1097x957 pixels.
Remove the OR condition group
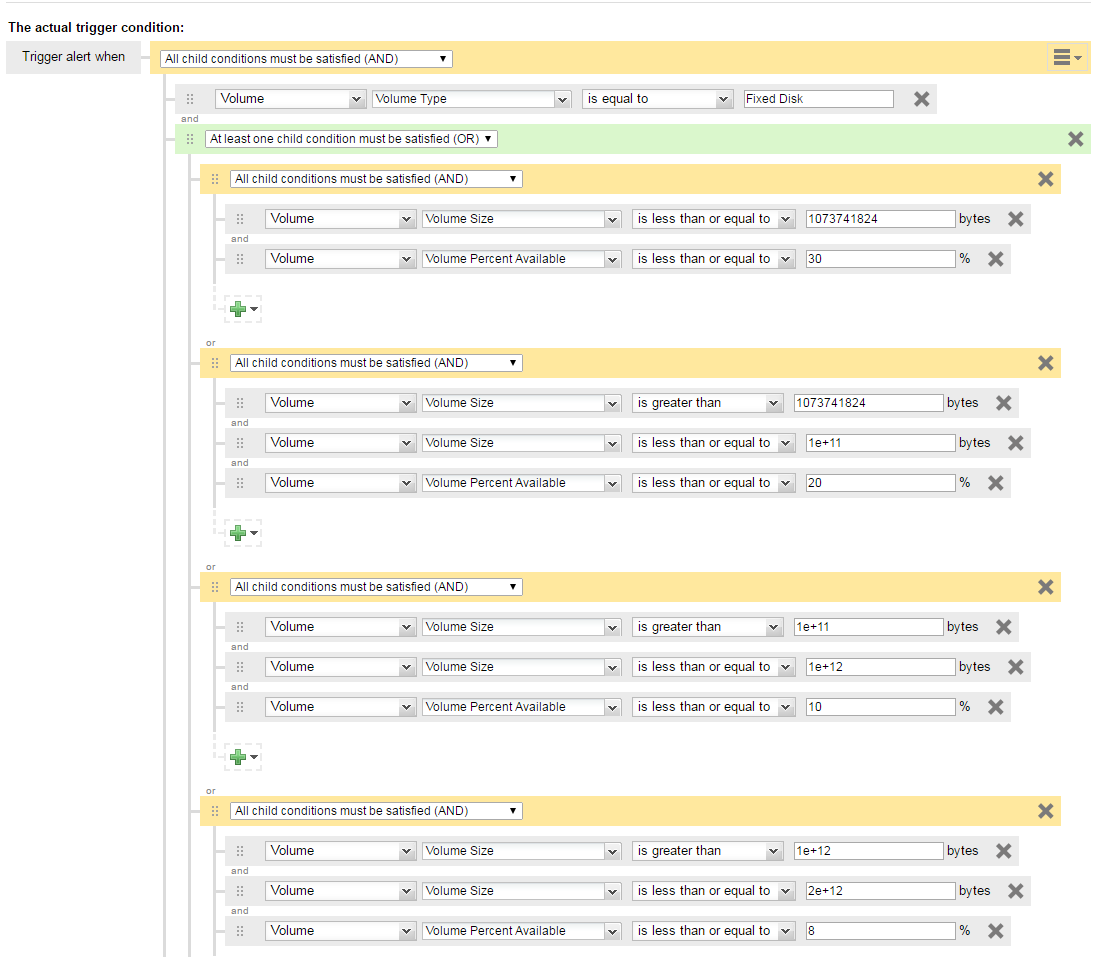click(x=1075, y=139)
